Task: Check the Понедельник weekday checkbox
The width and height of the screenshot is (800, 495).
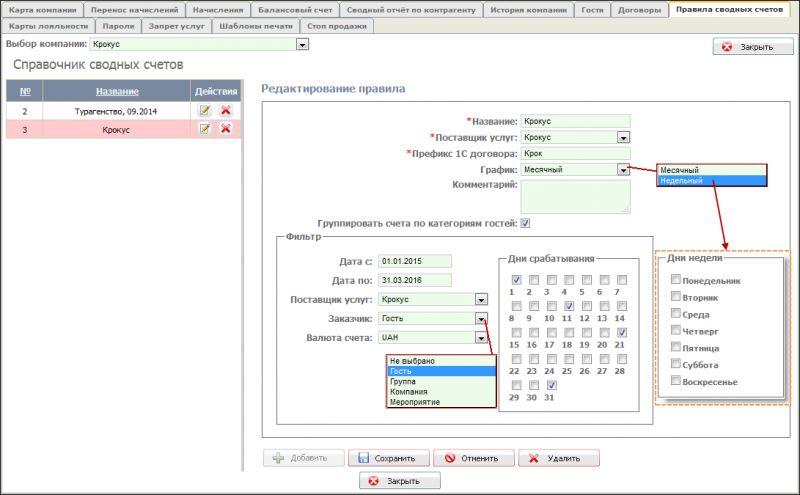Action: 676,281
